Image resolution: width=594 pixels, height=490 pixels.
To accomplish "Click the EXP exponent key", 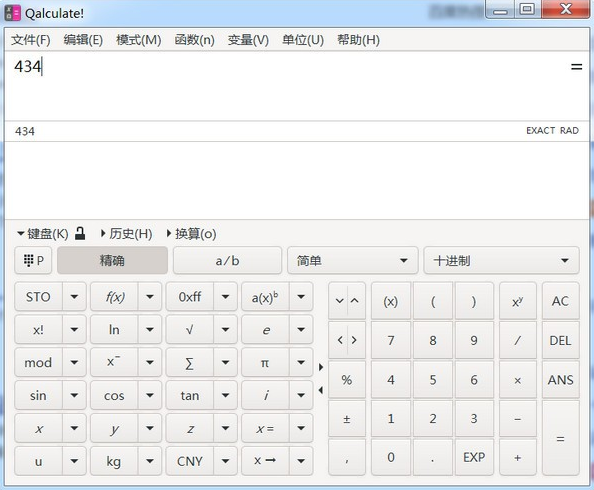I will tap(474, 457).
